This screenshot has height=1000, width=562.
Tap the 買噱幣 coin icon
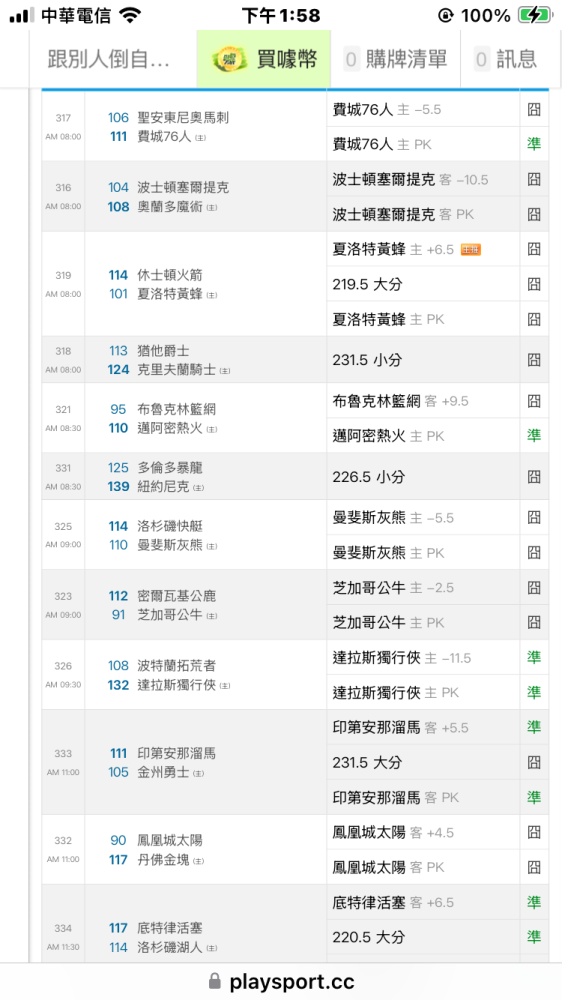[x=228, y=59]
